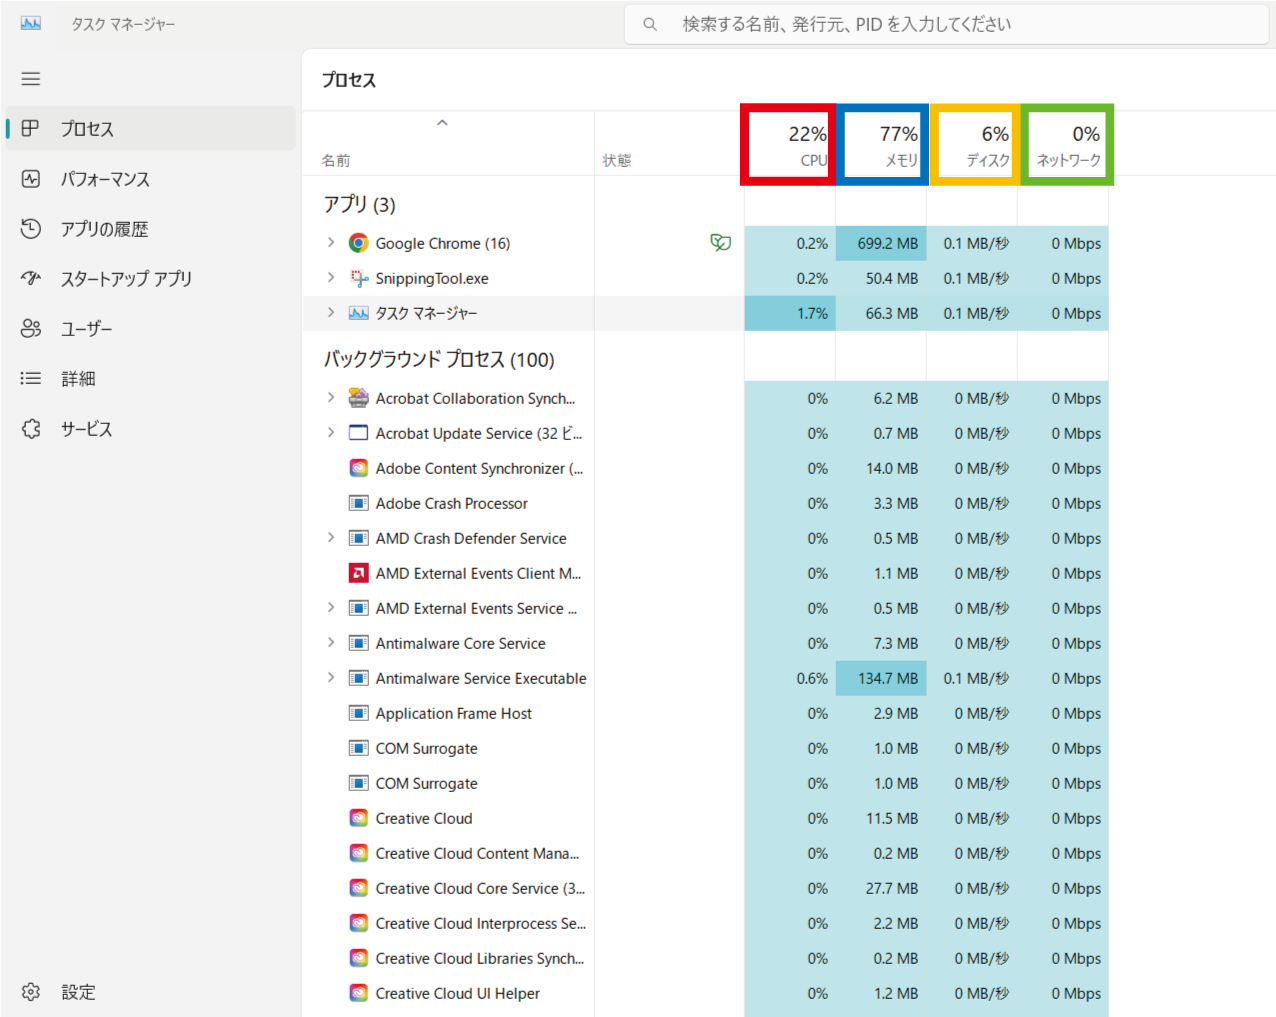Expand the SnippingTool.exe process
This screenshot has height=1017, width=1276.
pos(331,277)
